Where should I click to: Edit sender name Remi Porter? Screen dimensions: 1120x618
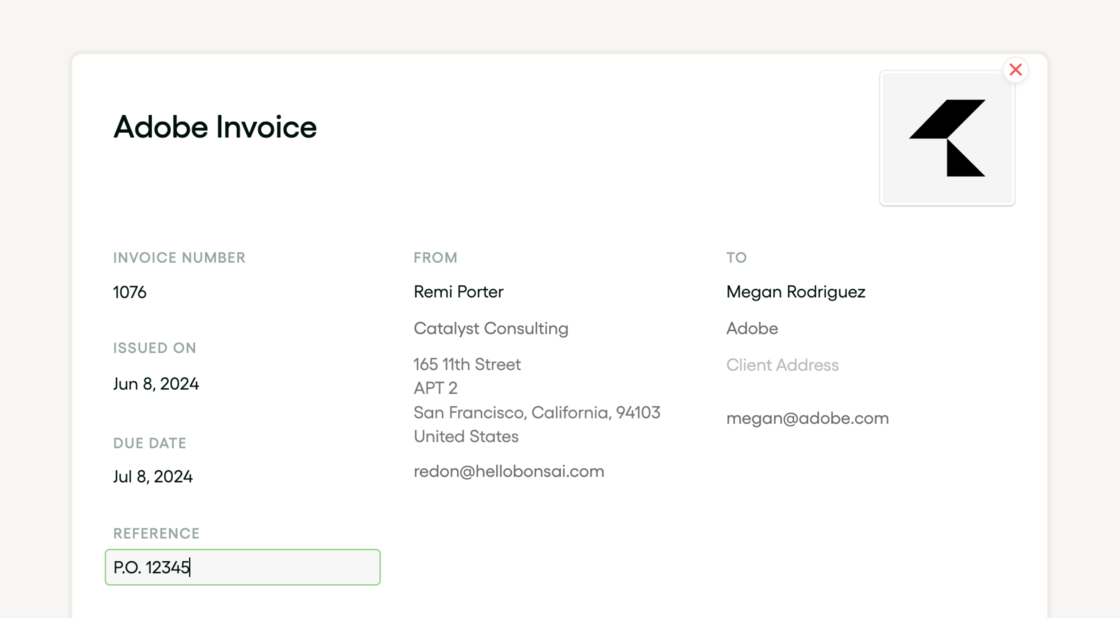pos(458,292)
